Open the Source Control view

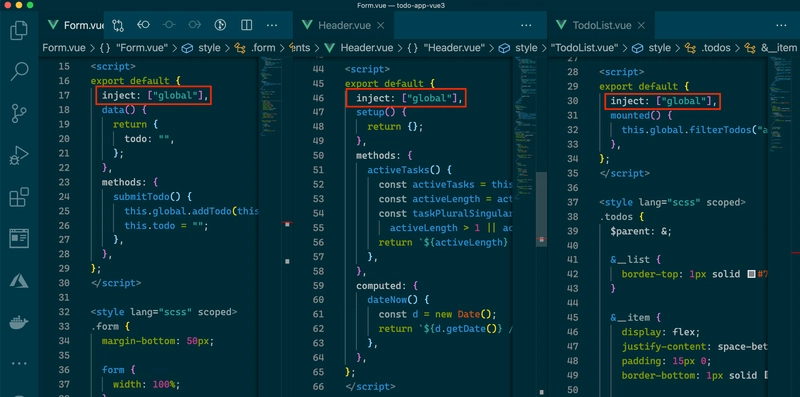tap(19, 113)
